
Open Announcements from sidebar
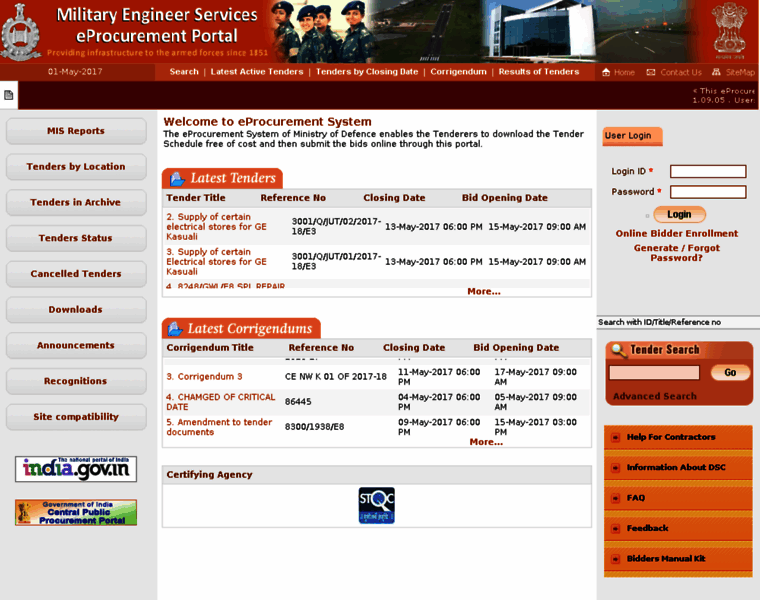76,346
